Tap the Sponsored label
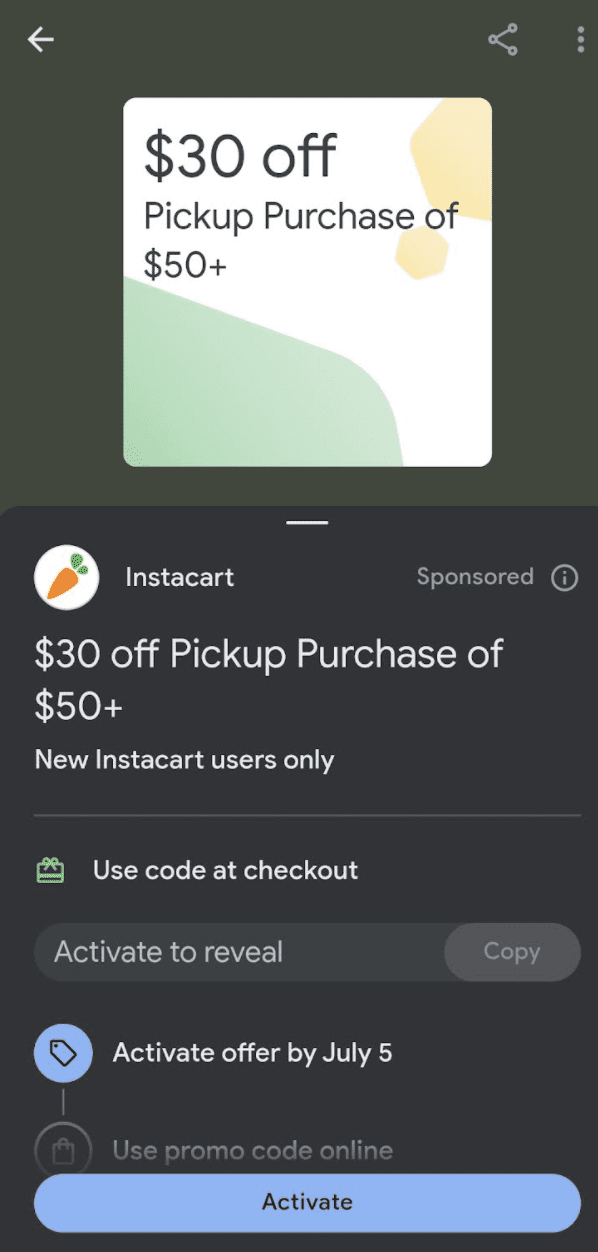Viewport: 598px width, 1252px height. [x=475, y=577]
